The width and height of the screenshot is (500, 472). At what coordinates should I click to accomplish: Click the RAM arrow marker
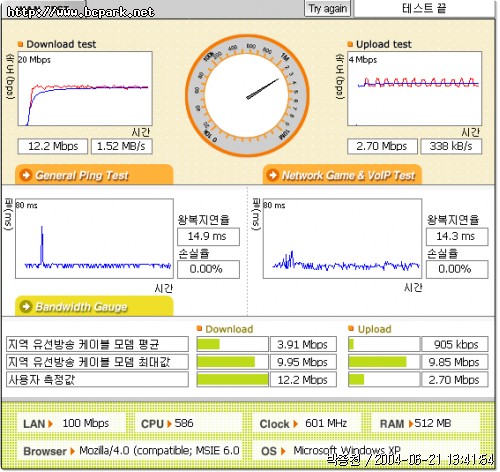[x=411, y=424]
